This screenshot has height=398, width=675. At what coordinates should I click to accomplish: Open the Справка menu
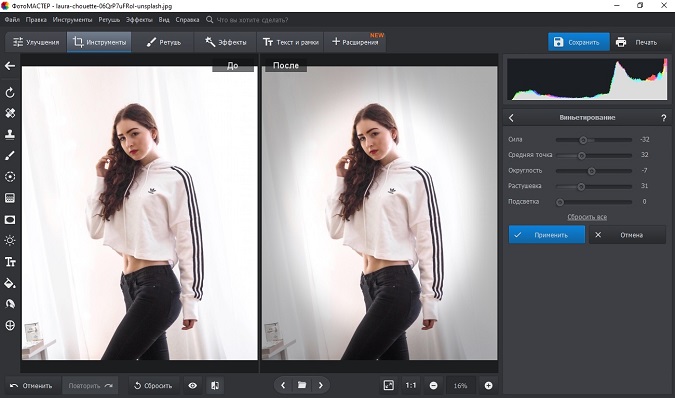(x=187, y=20)
